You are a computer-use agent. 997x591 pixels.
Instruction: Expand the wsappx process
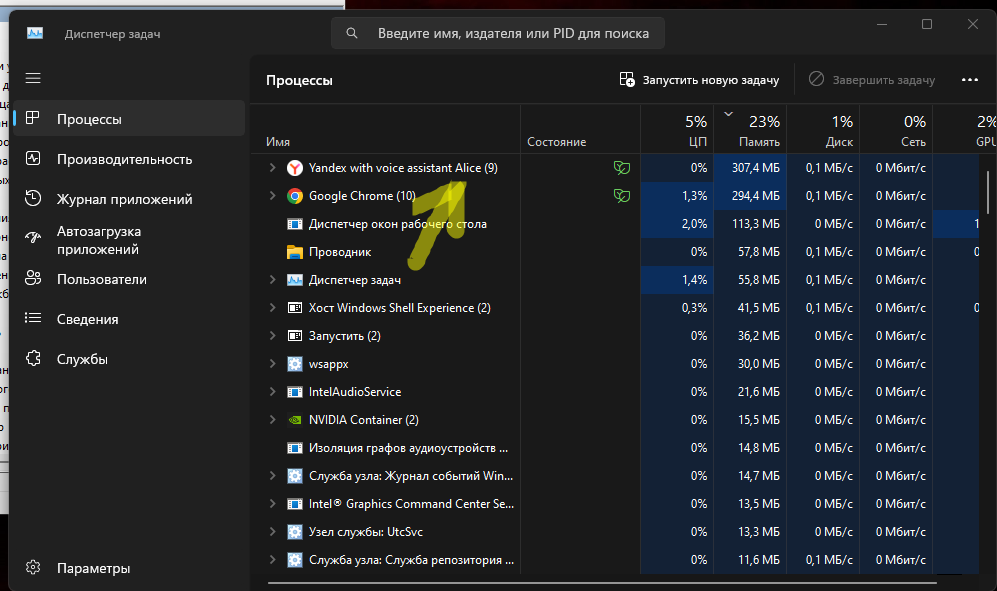pyautogui.click(x=272, y=364)
